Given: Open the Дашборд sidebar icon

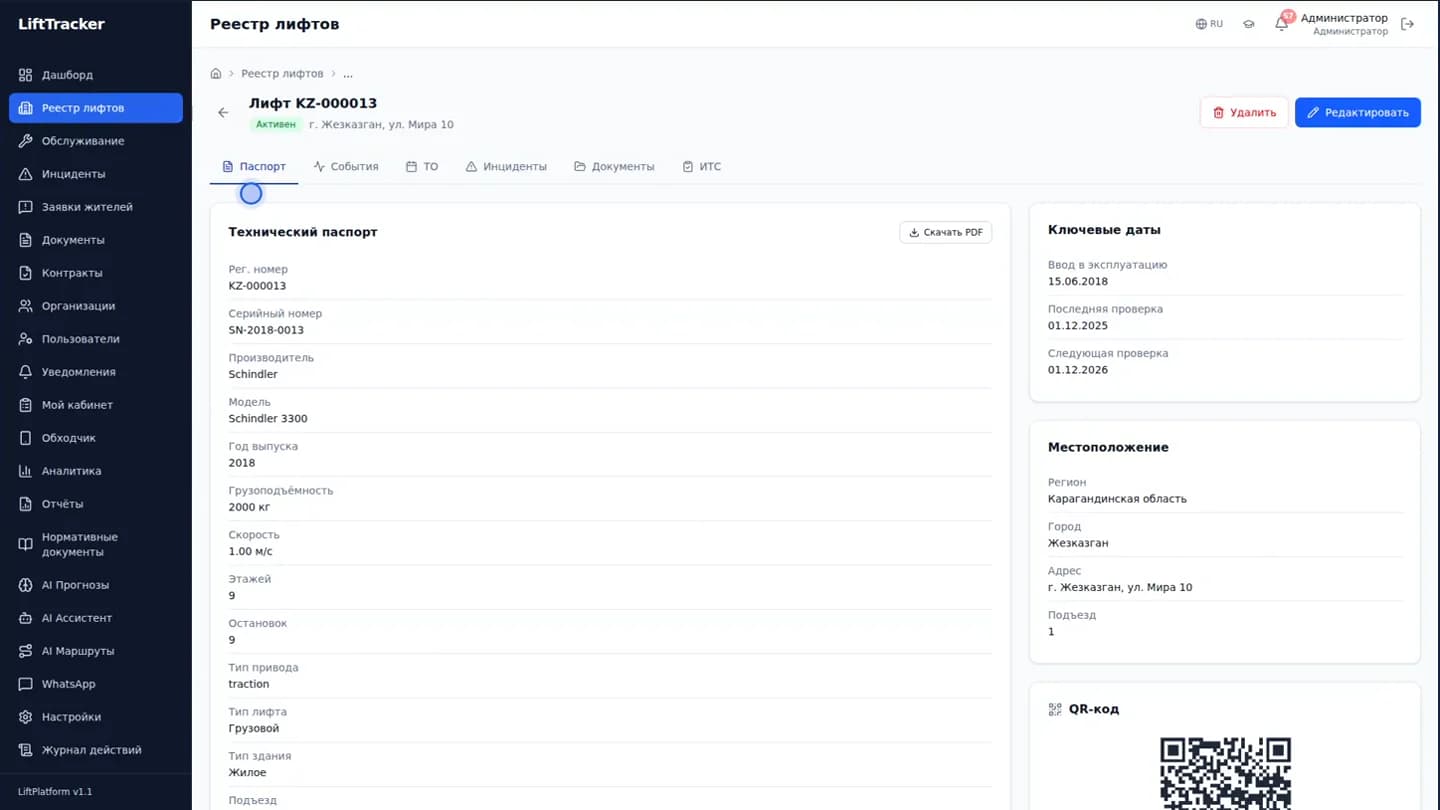Looking at the screenshot, I should point(26,75).
